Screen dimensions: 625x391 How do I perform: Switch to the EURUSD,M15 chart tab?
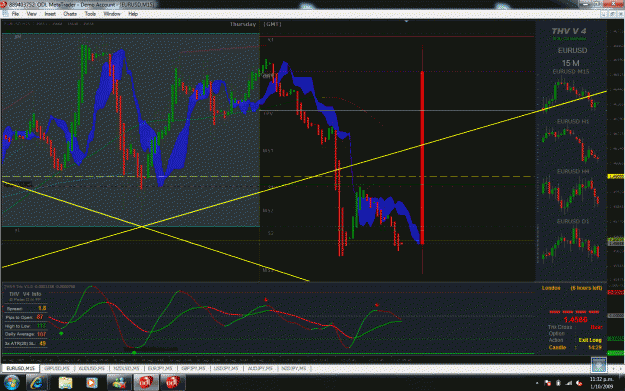click(20, 368)
